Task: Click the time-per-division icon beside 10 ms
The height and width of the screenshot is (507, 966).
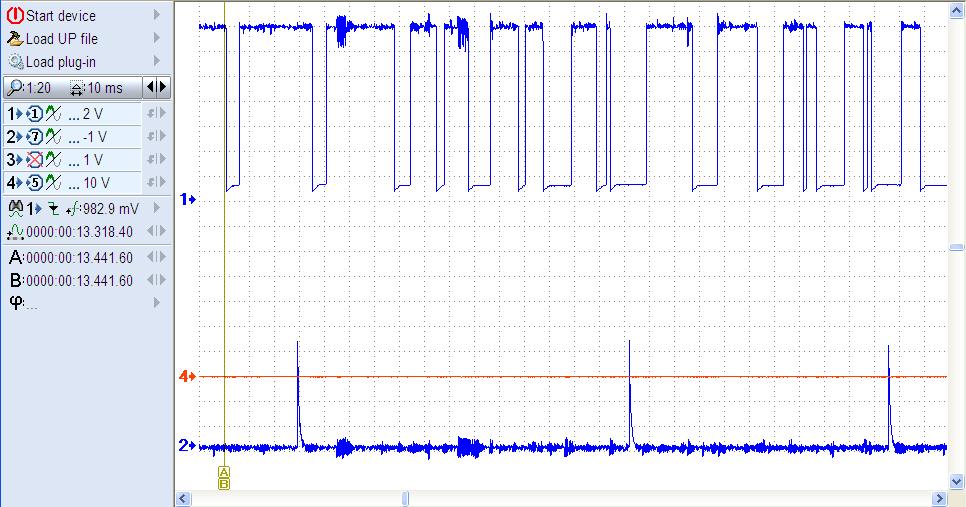Action: [76, 89]
